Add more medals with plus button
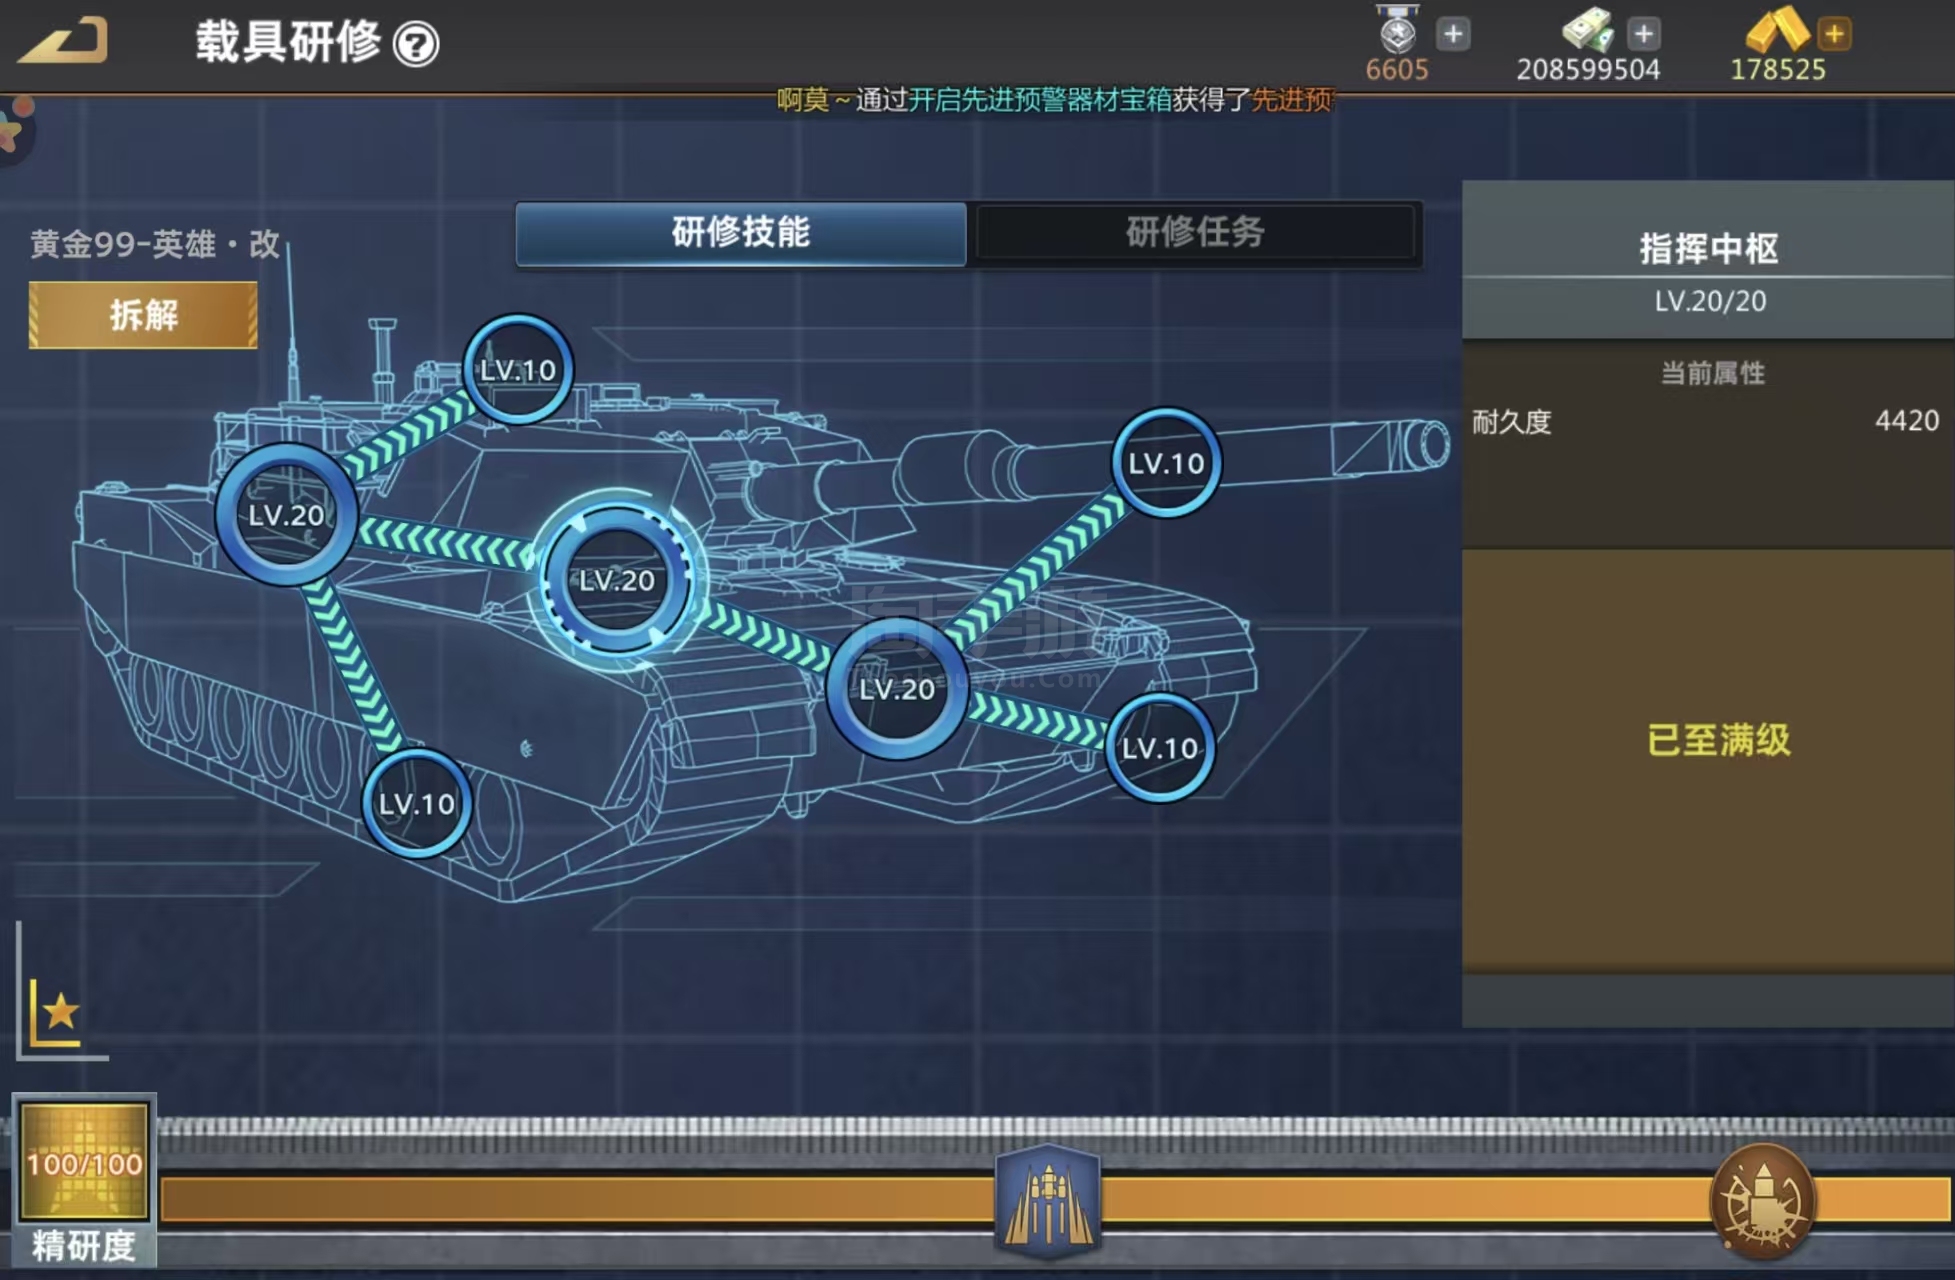This screenshot has width=1955, height=1280. click(x=1453, y=34)
